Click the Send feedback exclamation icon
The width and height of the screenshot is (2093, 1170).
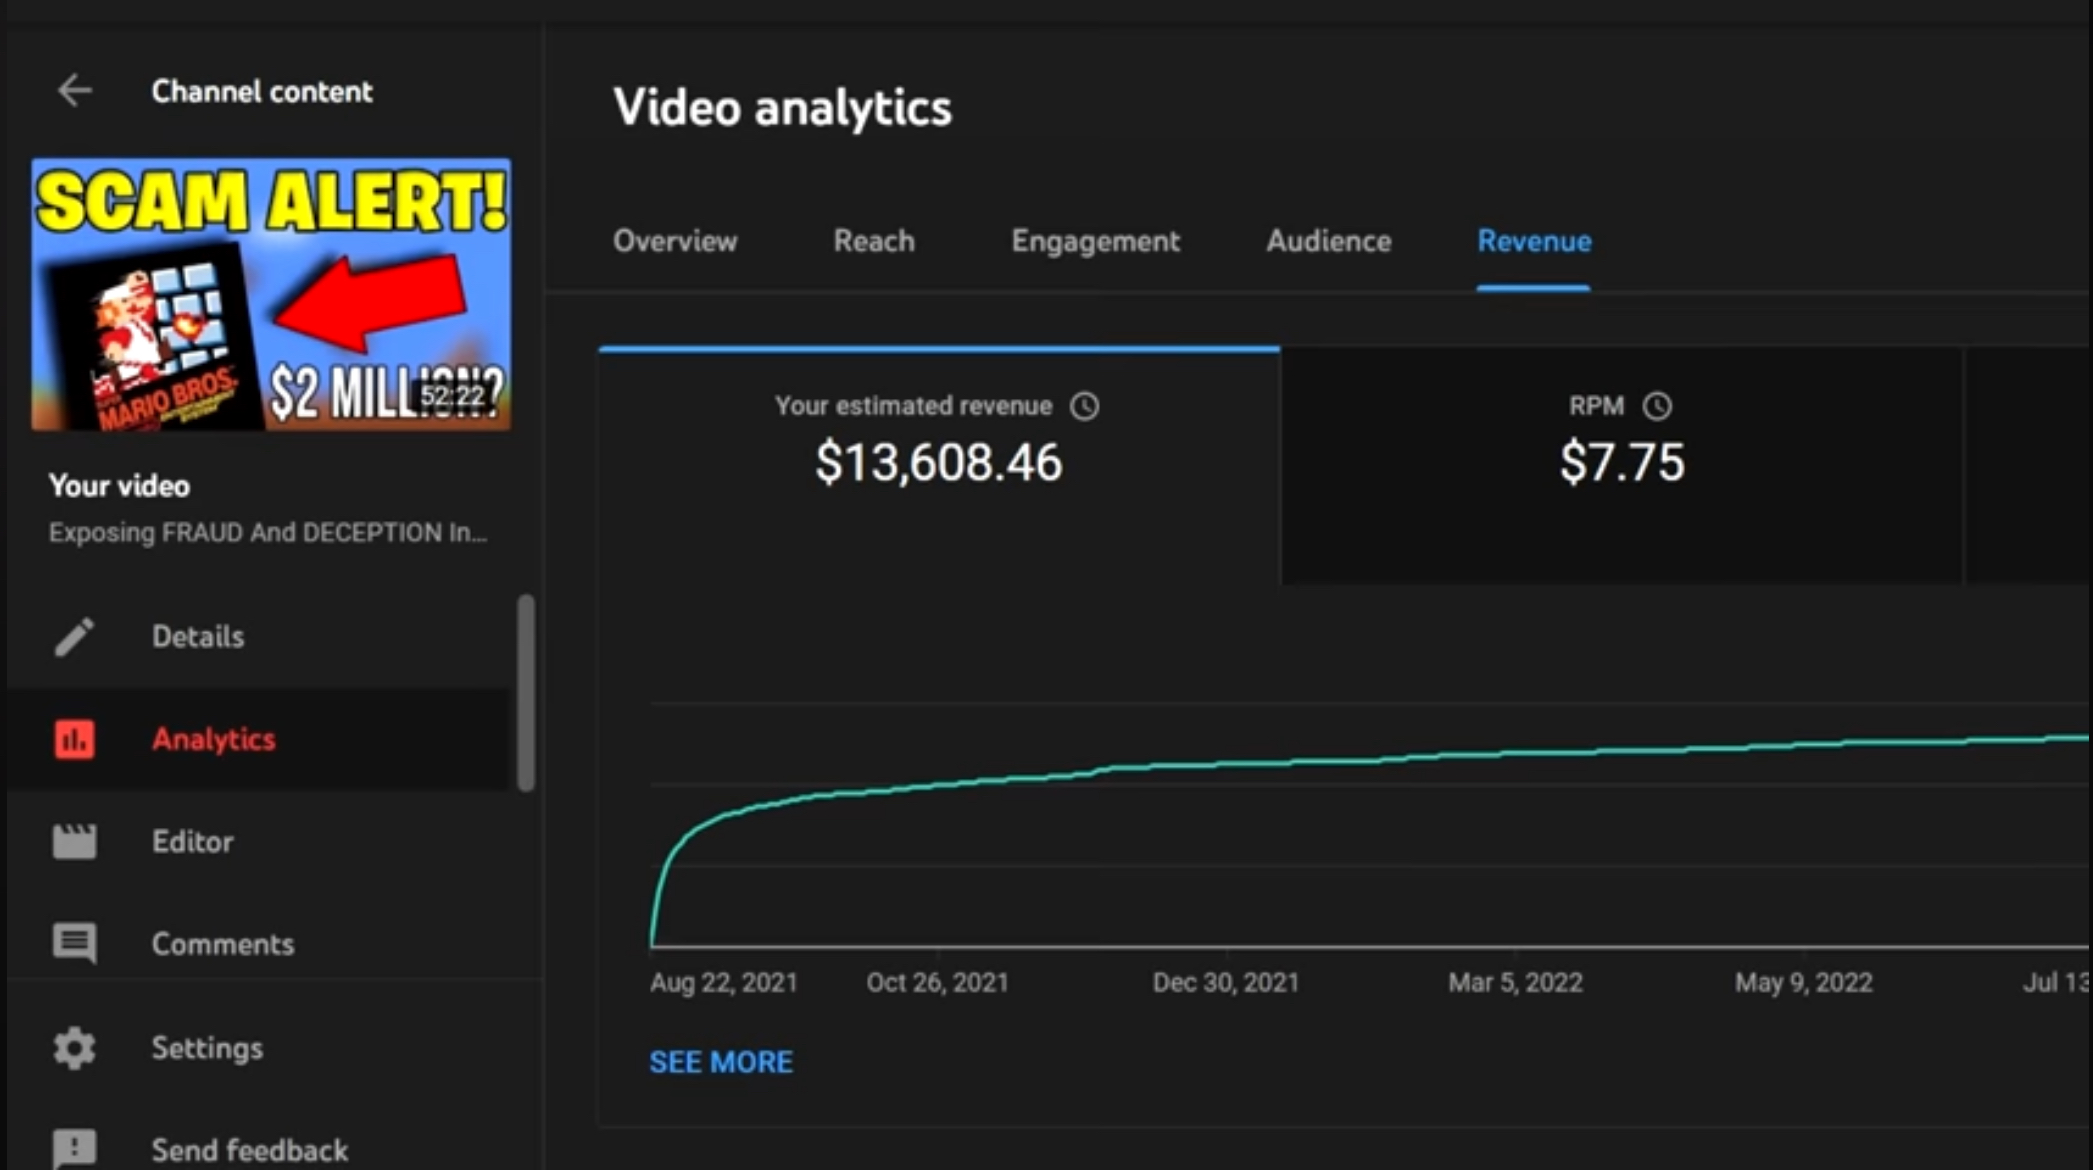pyautogui.click(x=74, y=1149)
